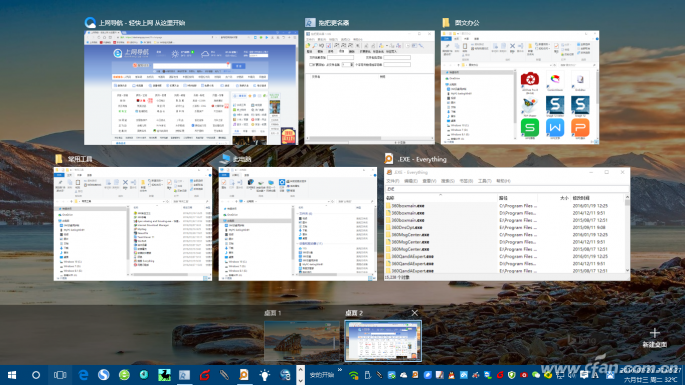Viewport: 685px width, 385px height.
Task: Switch to the 常用工具 folder window
Action: click(x=133, y=224)
